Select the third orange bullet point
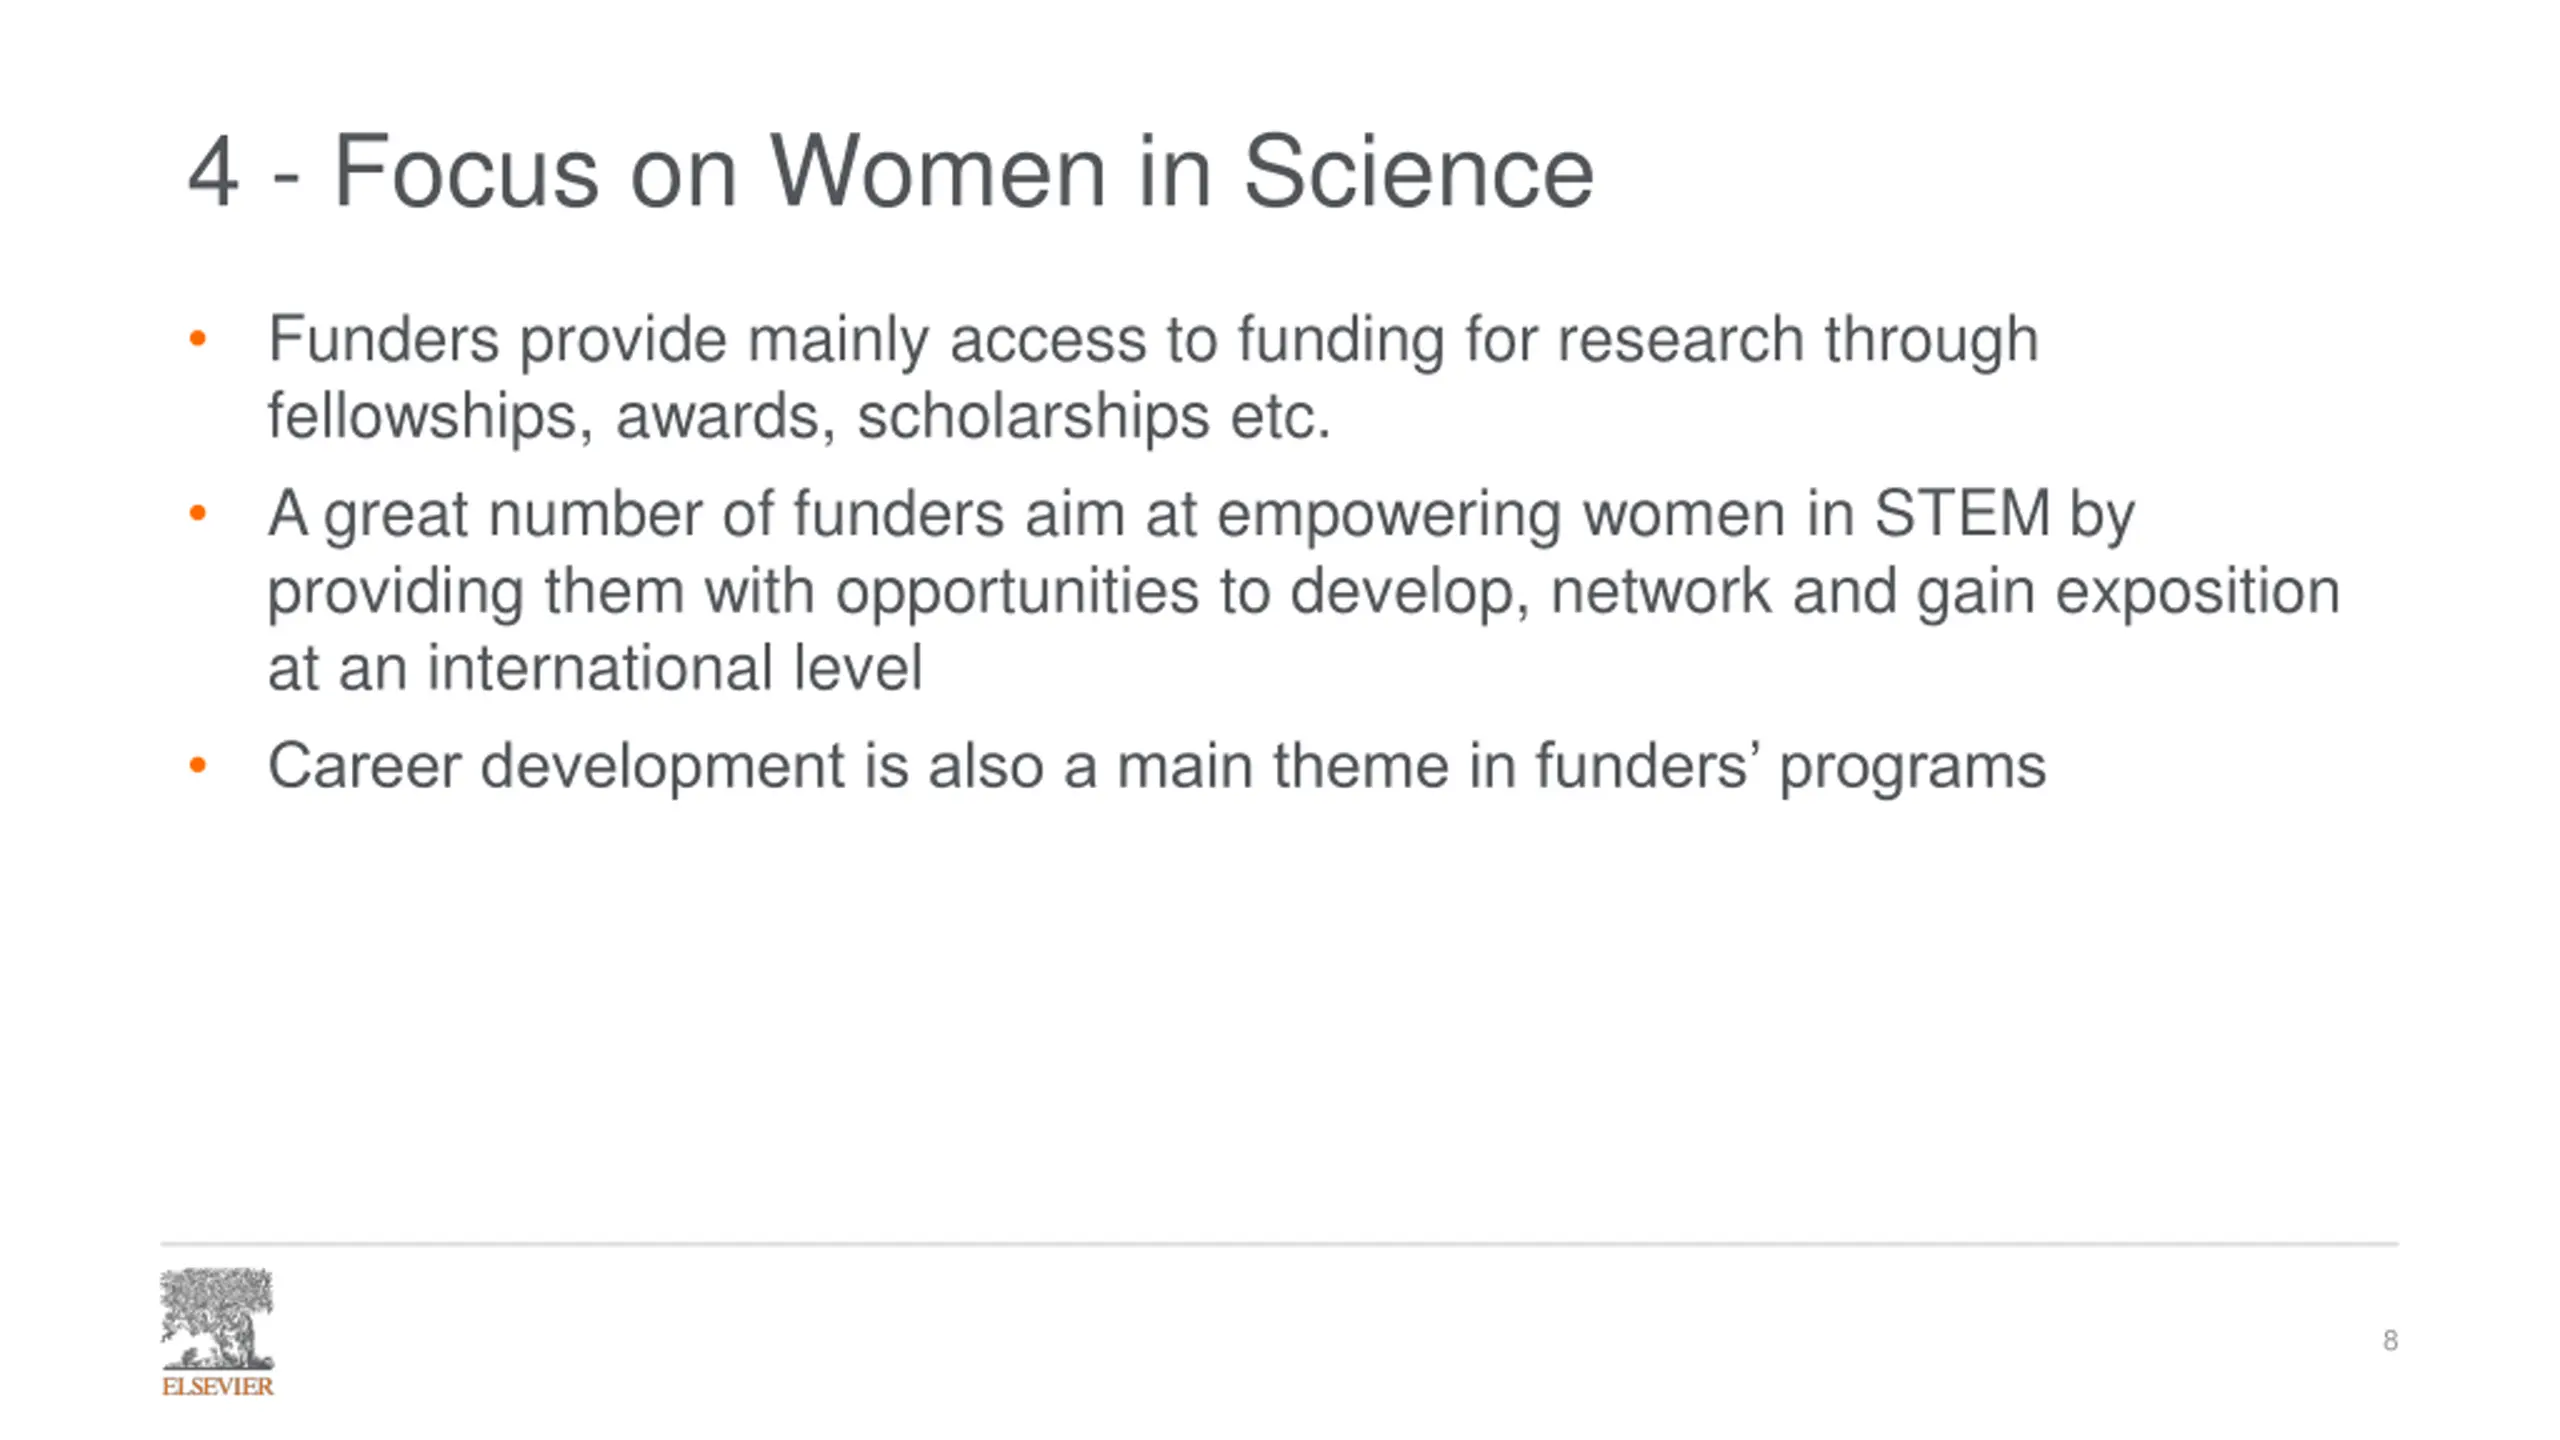Image resolution: width=2560 pixels, height=1440 pixels. tap(197, 766)
